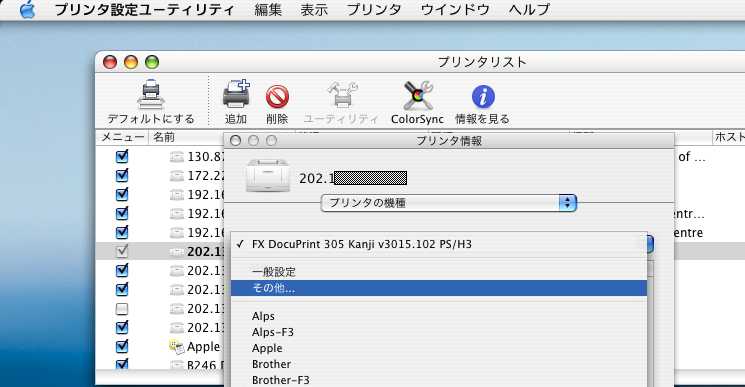The image size is (745, 387).
Task: Click the ホスト column header
Action: (x=729, y=137)
